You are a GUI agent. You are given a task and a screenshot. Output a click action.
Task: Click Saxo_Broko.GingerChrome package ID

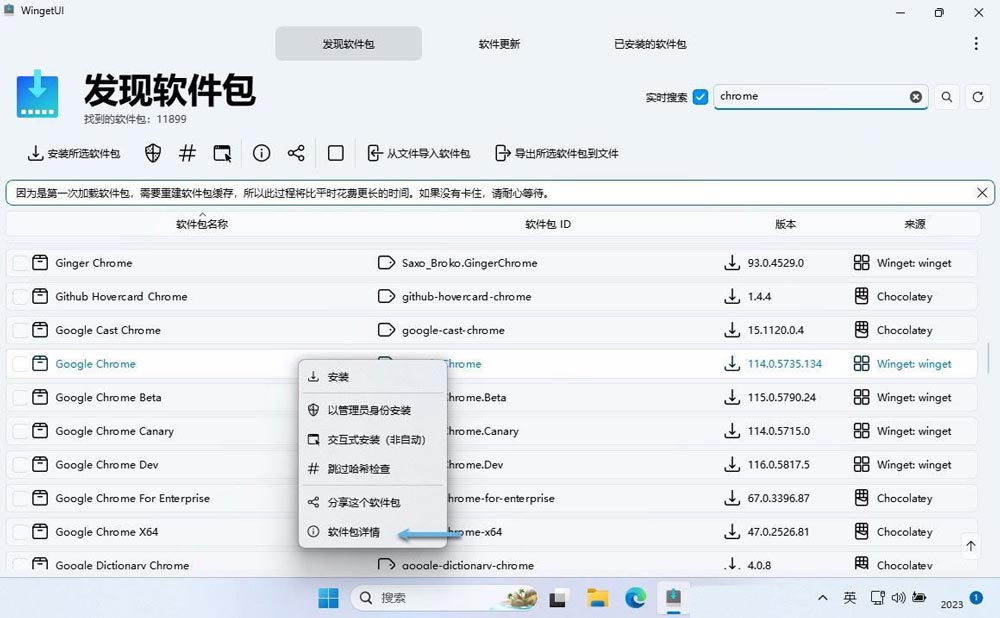(469, 263)
